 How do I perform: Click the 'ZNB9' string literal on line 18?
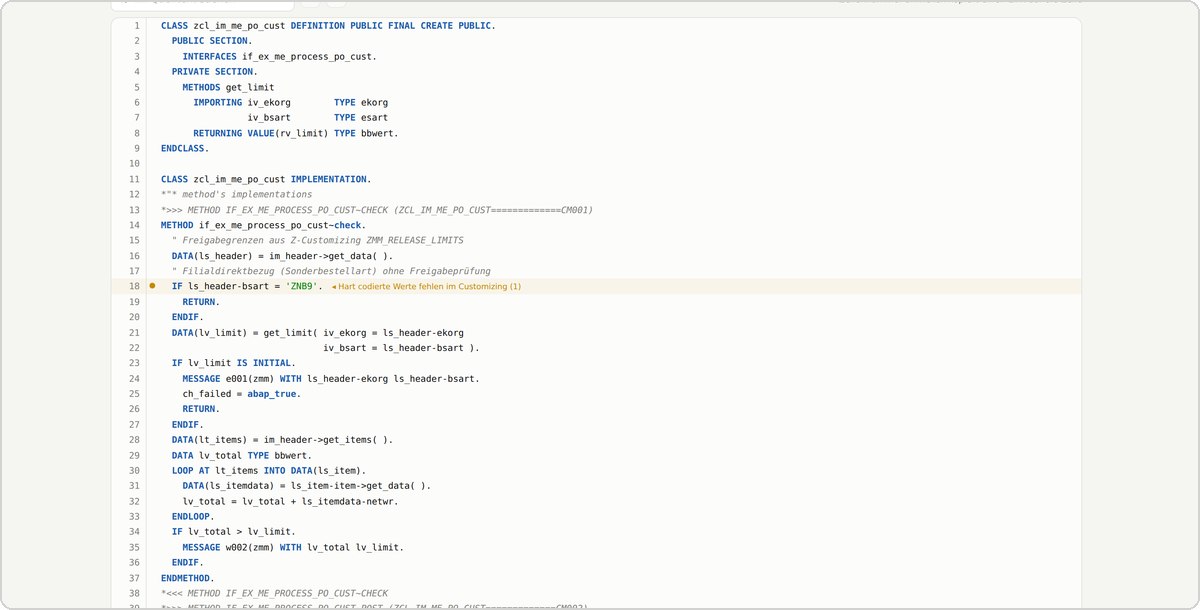(x=302, y=287)
